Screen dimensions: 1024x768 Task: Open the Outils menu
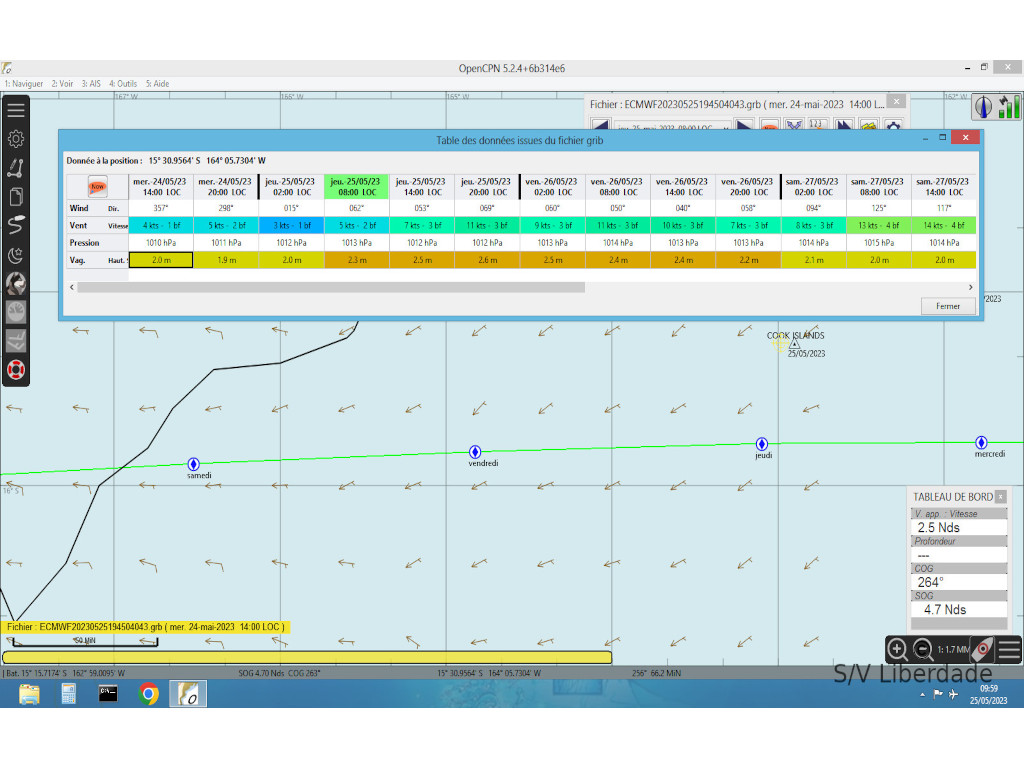tap(123, 84)
